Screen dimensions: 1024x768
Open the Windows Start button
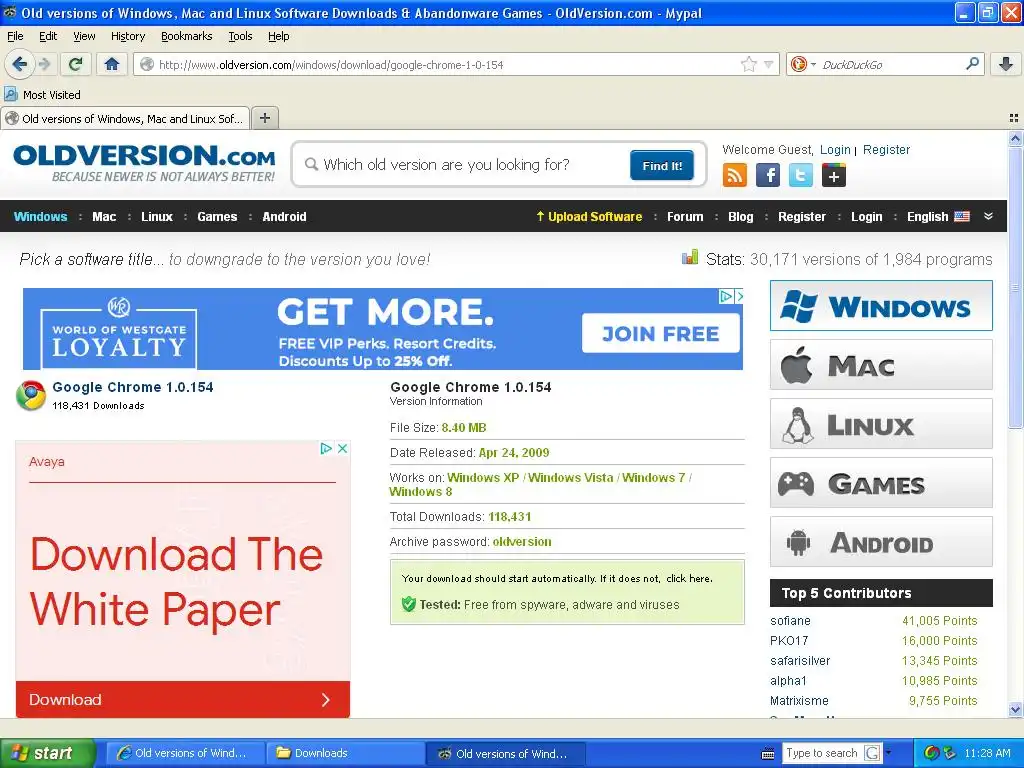(x=48, y=753)
